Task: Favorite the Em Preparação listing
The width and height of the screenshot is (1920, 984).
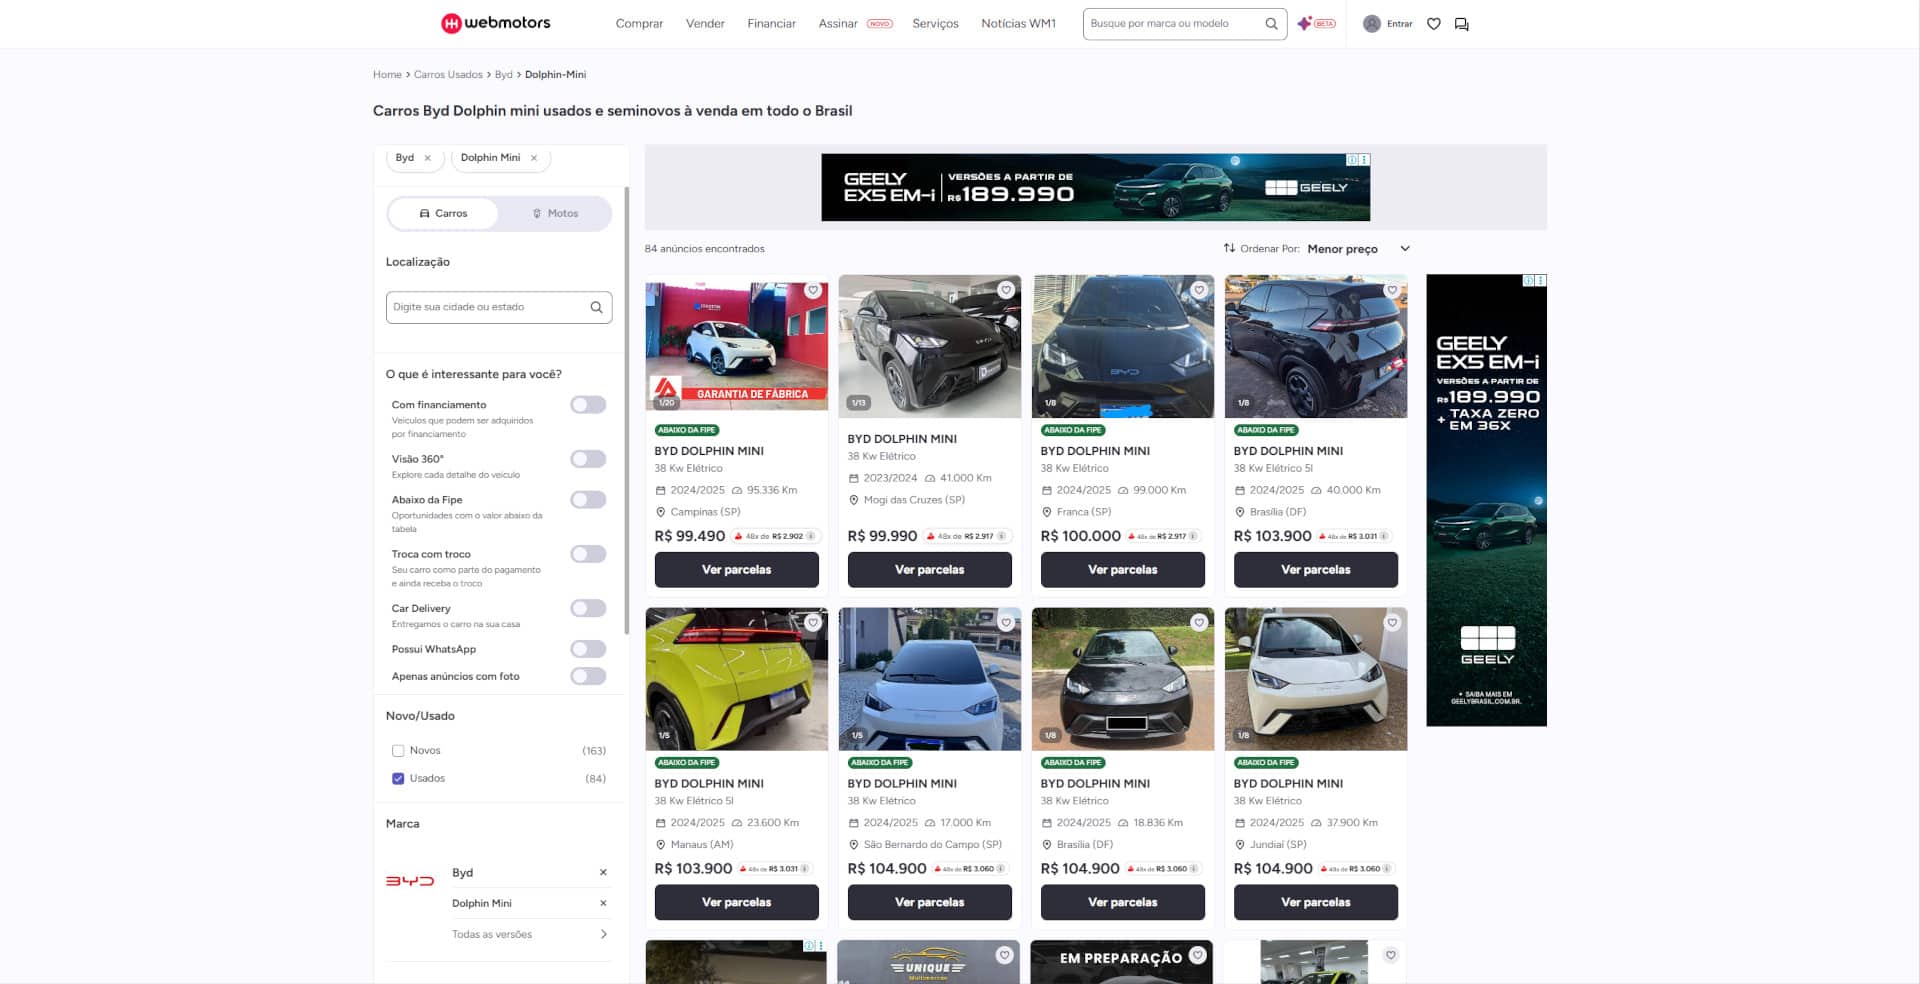Action: pos(1197,955)
